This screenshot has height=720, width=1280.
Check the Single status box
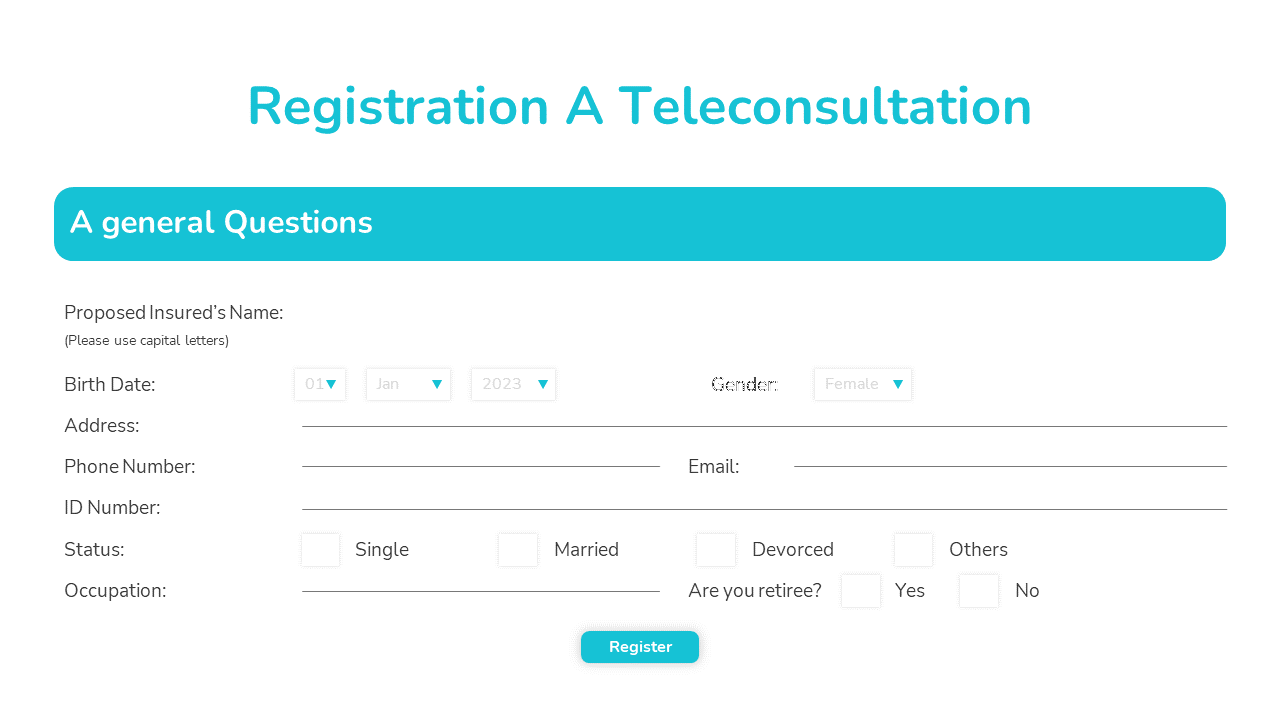click(321, 550)
